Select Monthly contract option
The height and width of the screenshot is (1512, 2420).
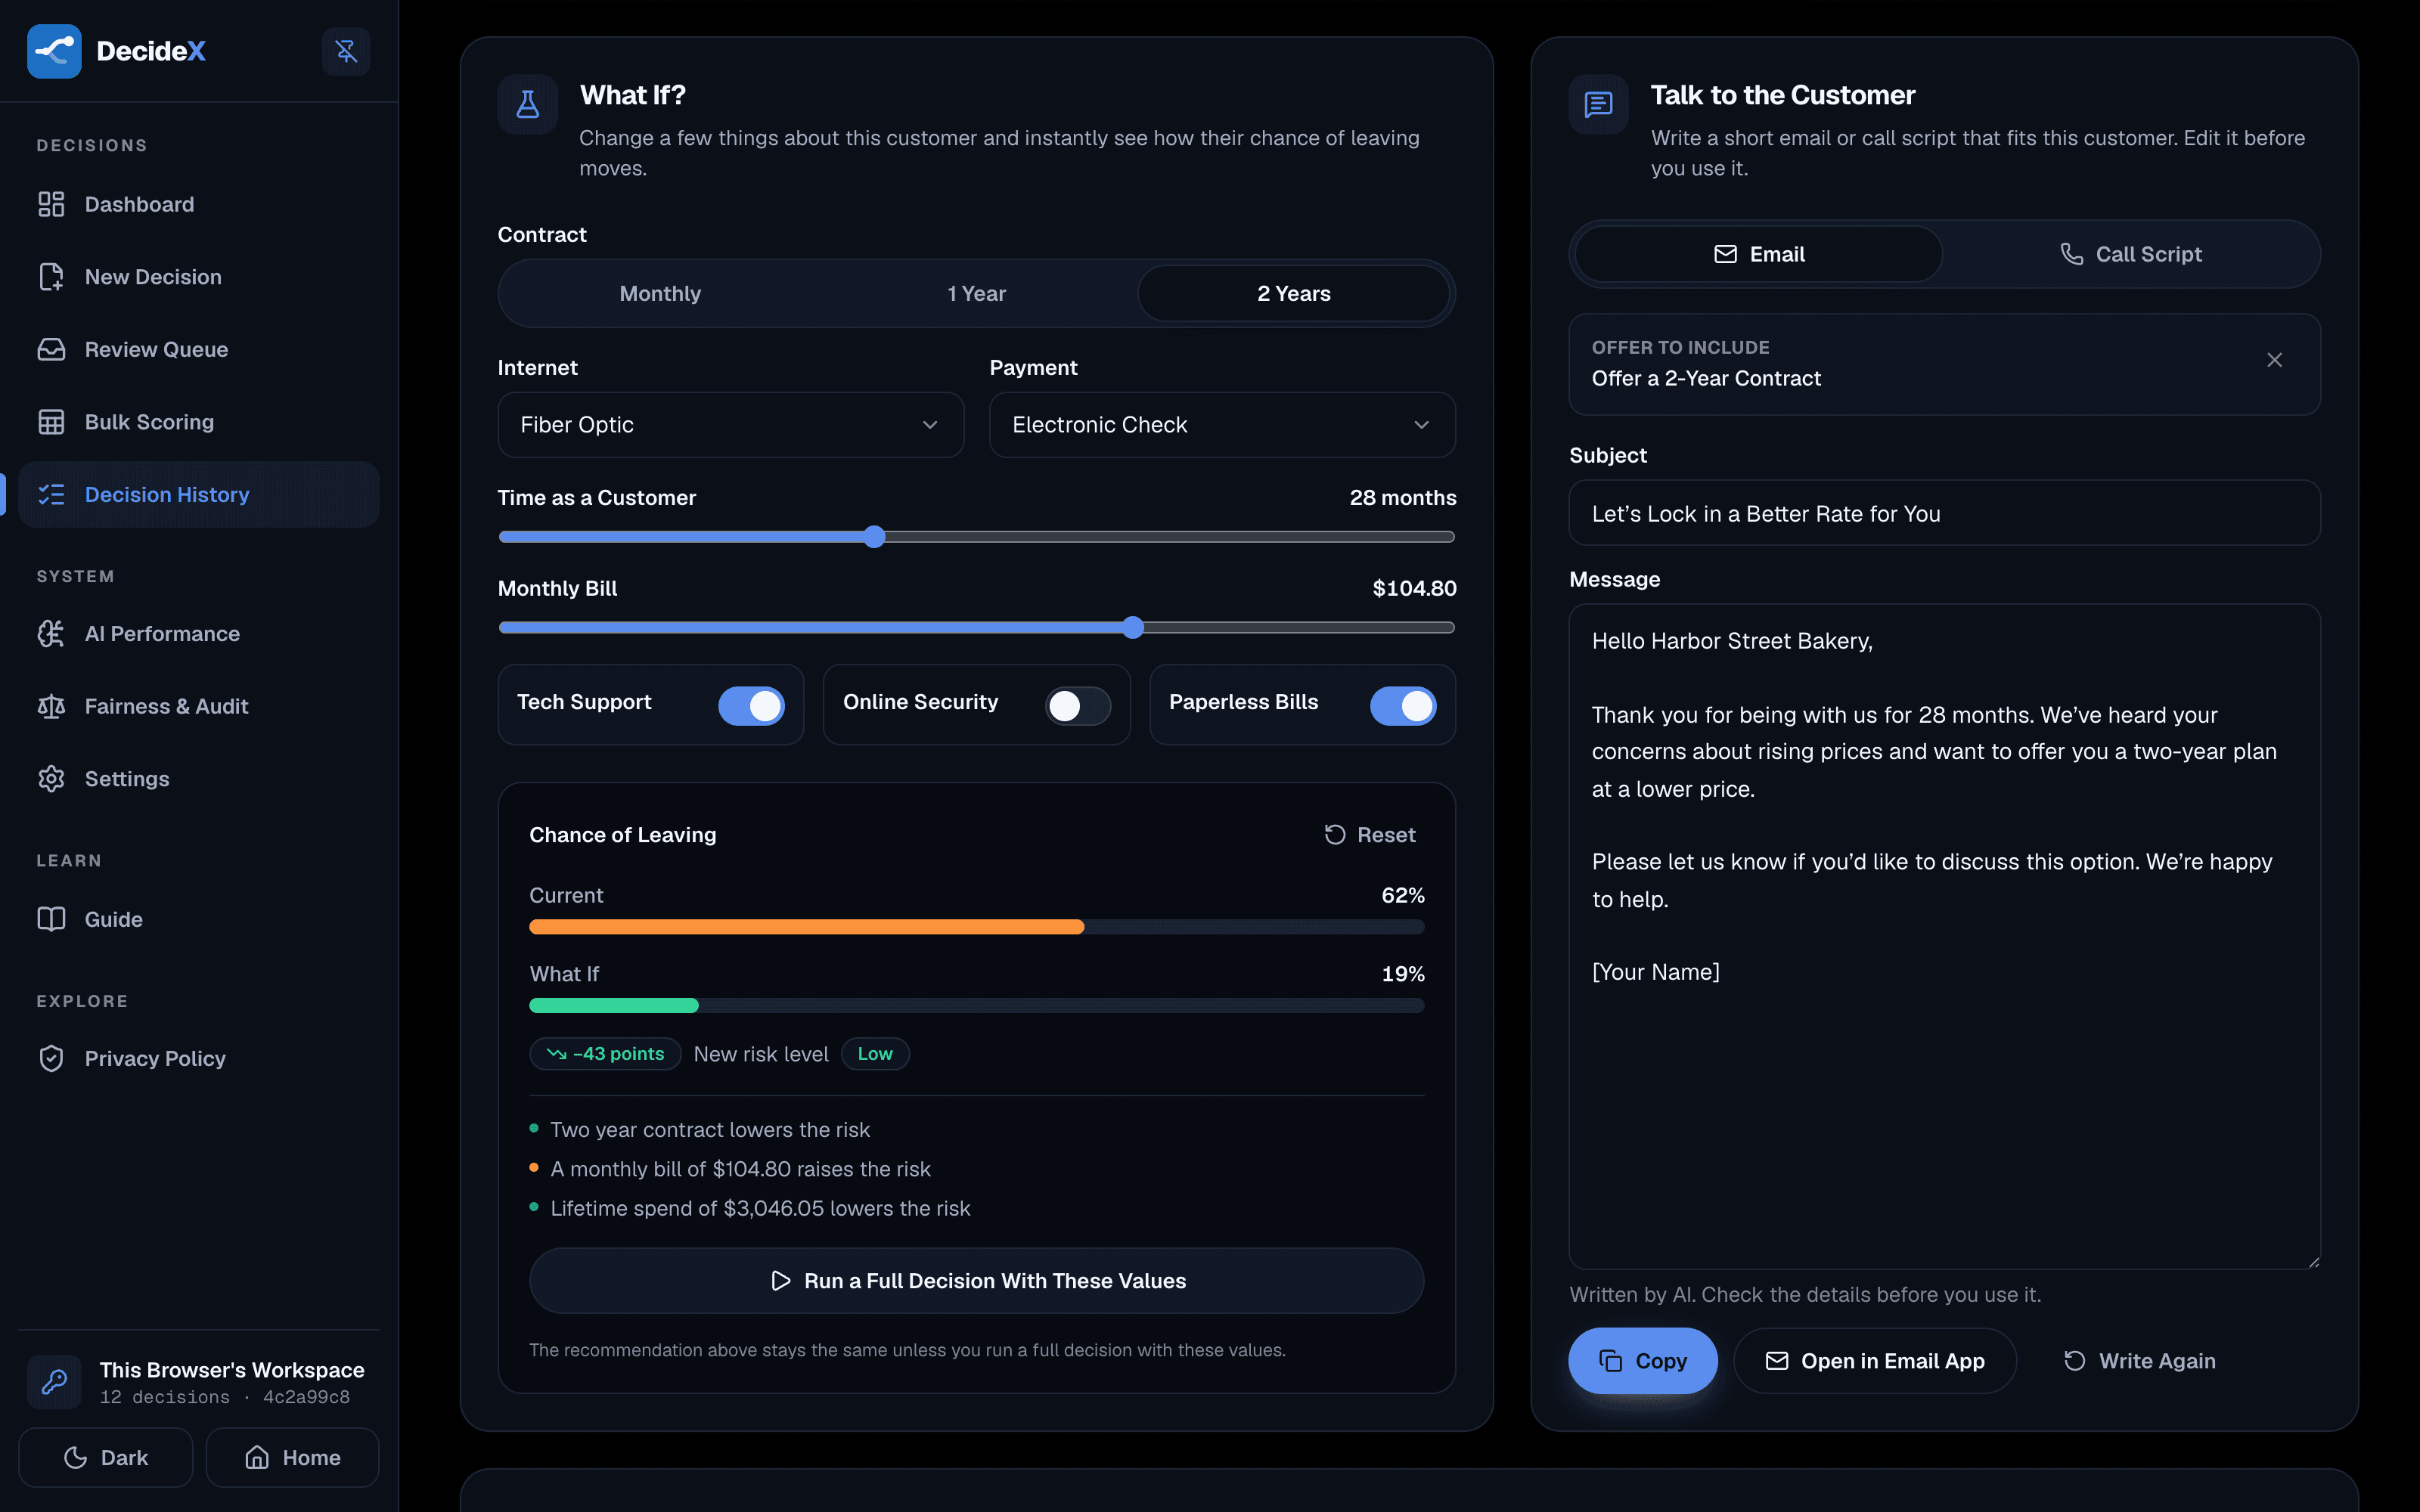click(x=660, y=293)
